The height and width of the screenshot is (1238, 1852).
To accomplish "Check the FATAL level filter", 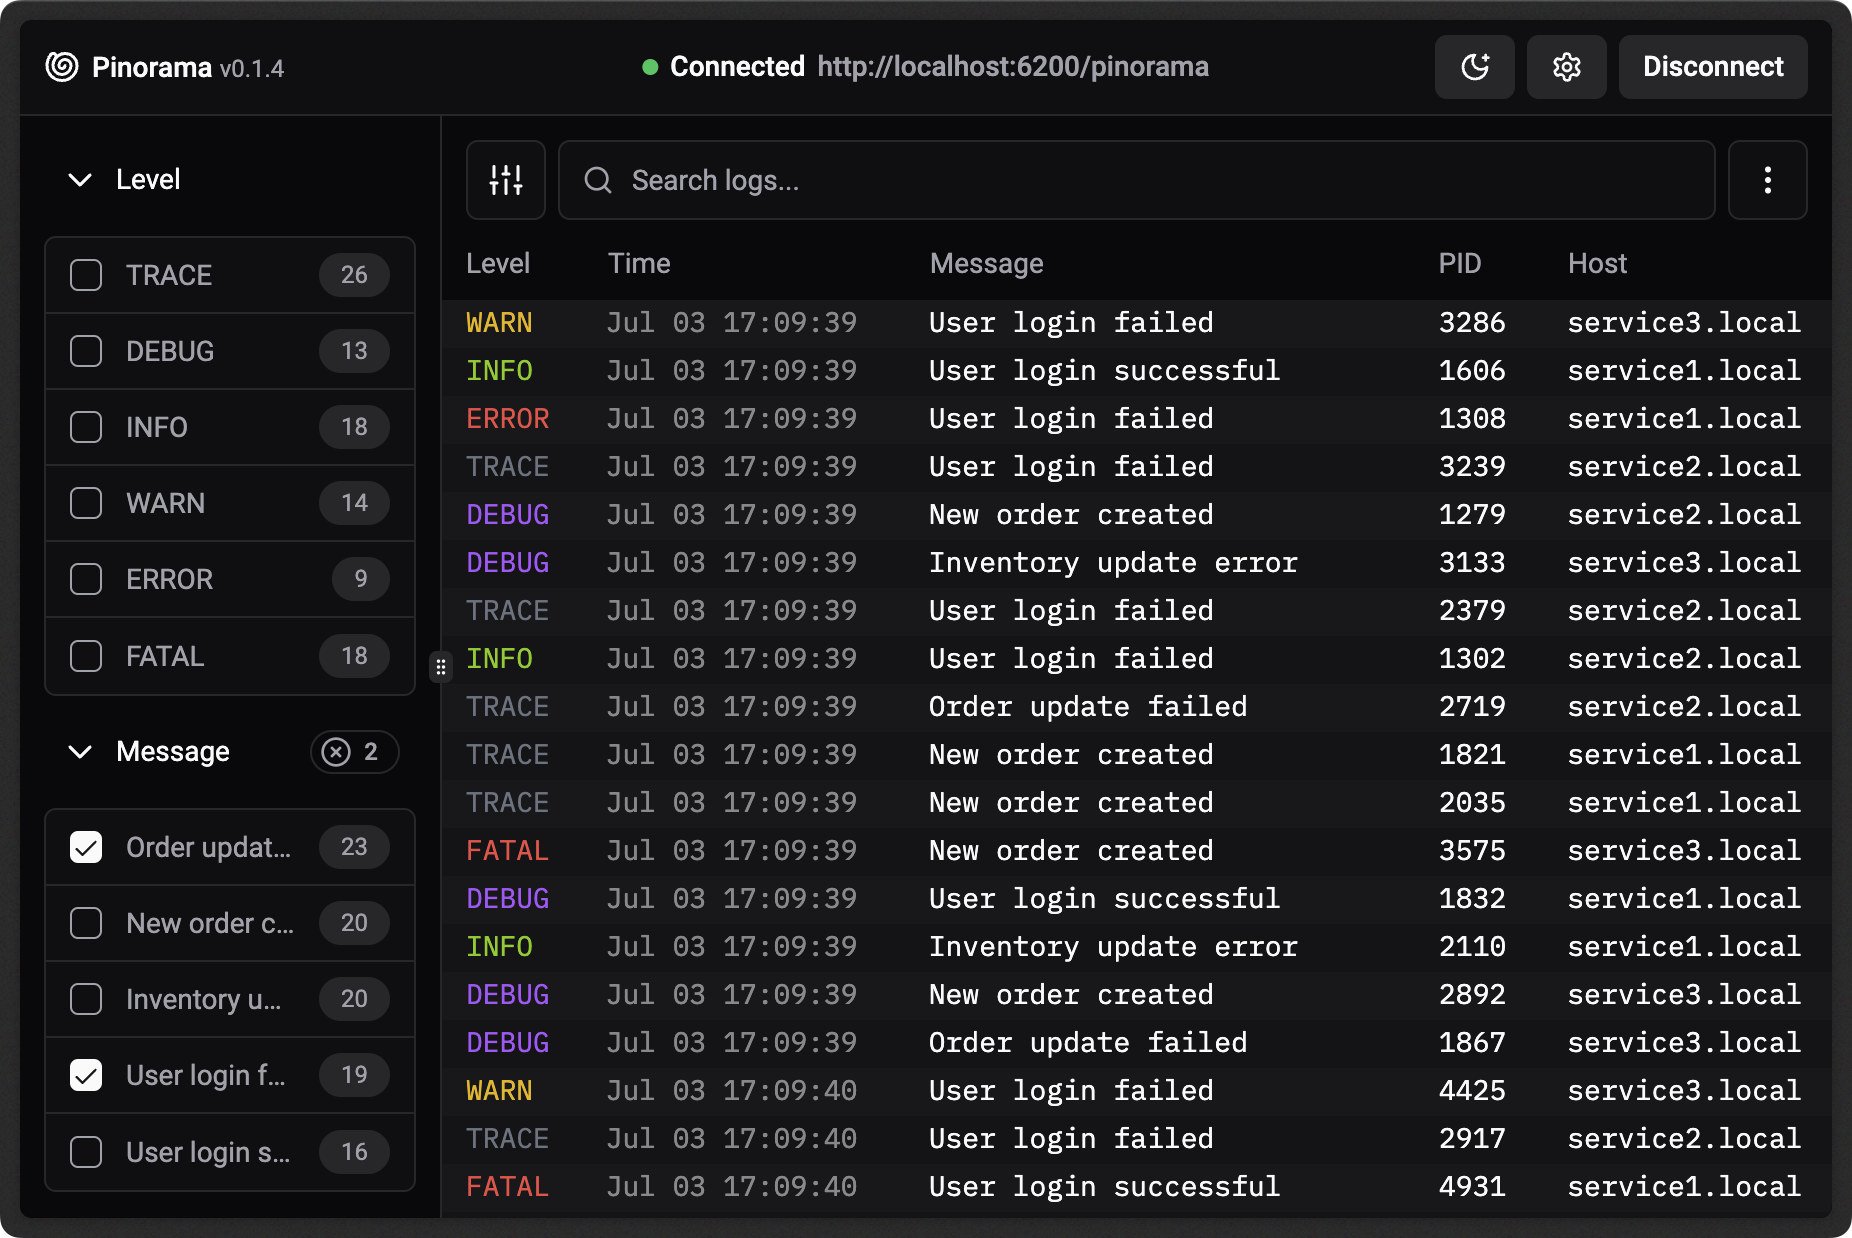I will point(86,656).
